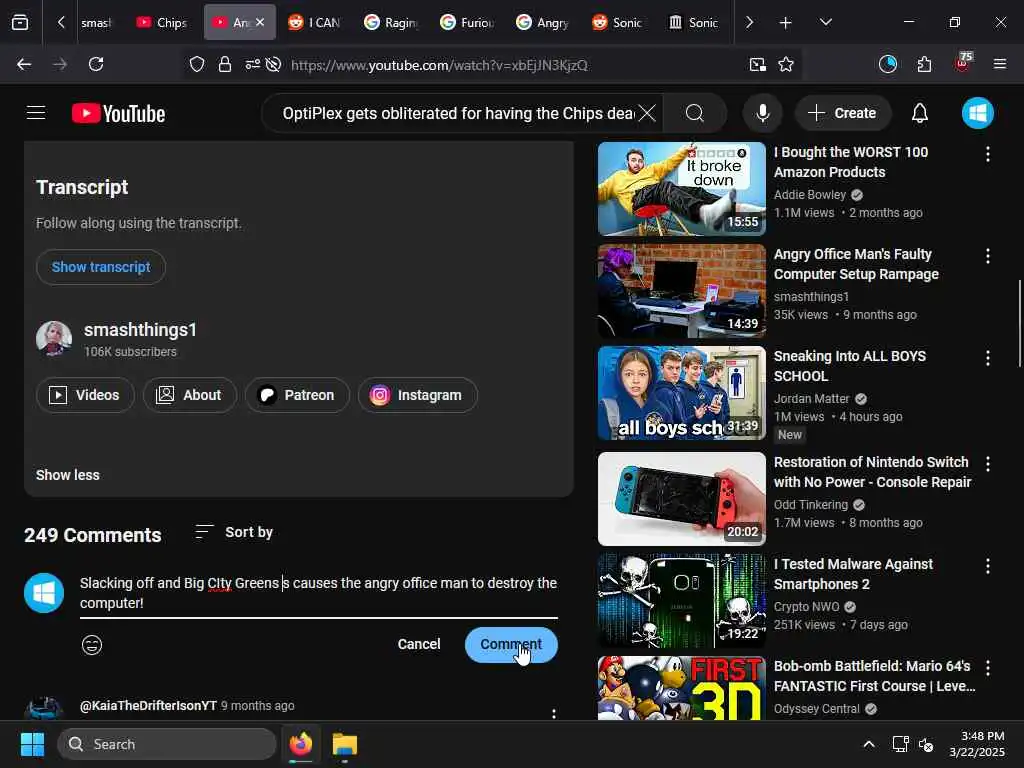Image resolution: width=1024 pixels, height=768 pixels.
Task: Open Restoration of Nintendo Switch video thumbnail
Action: click(x=681, y=498)
